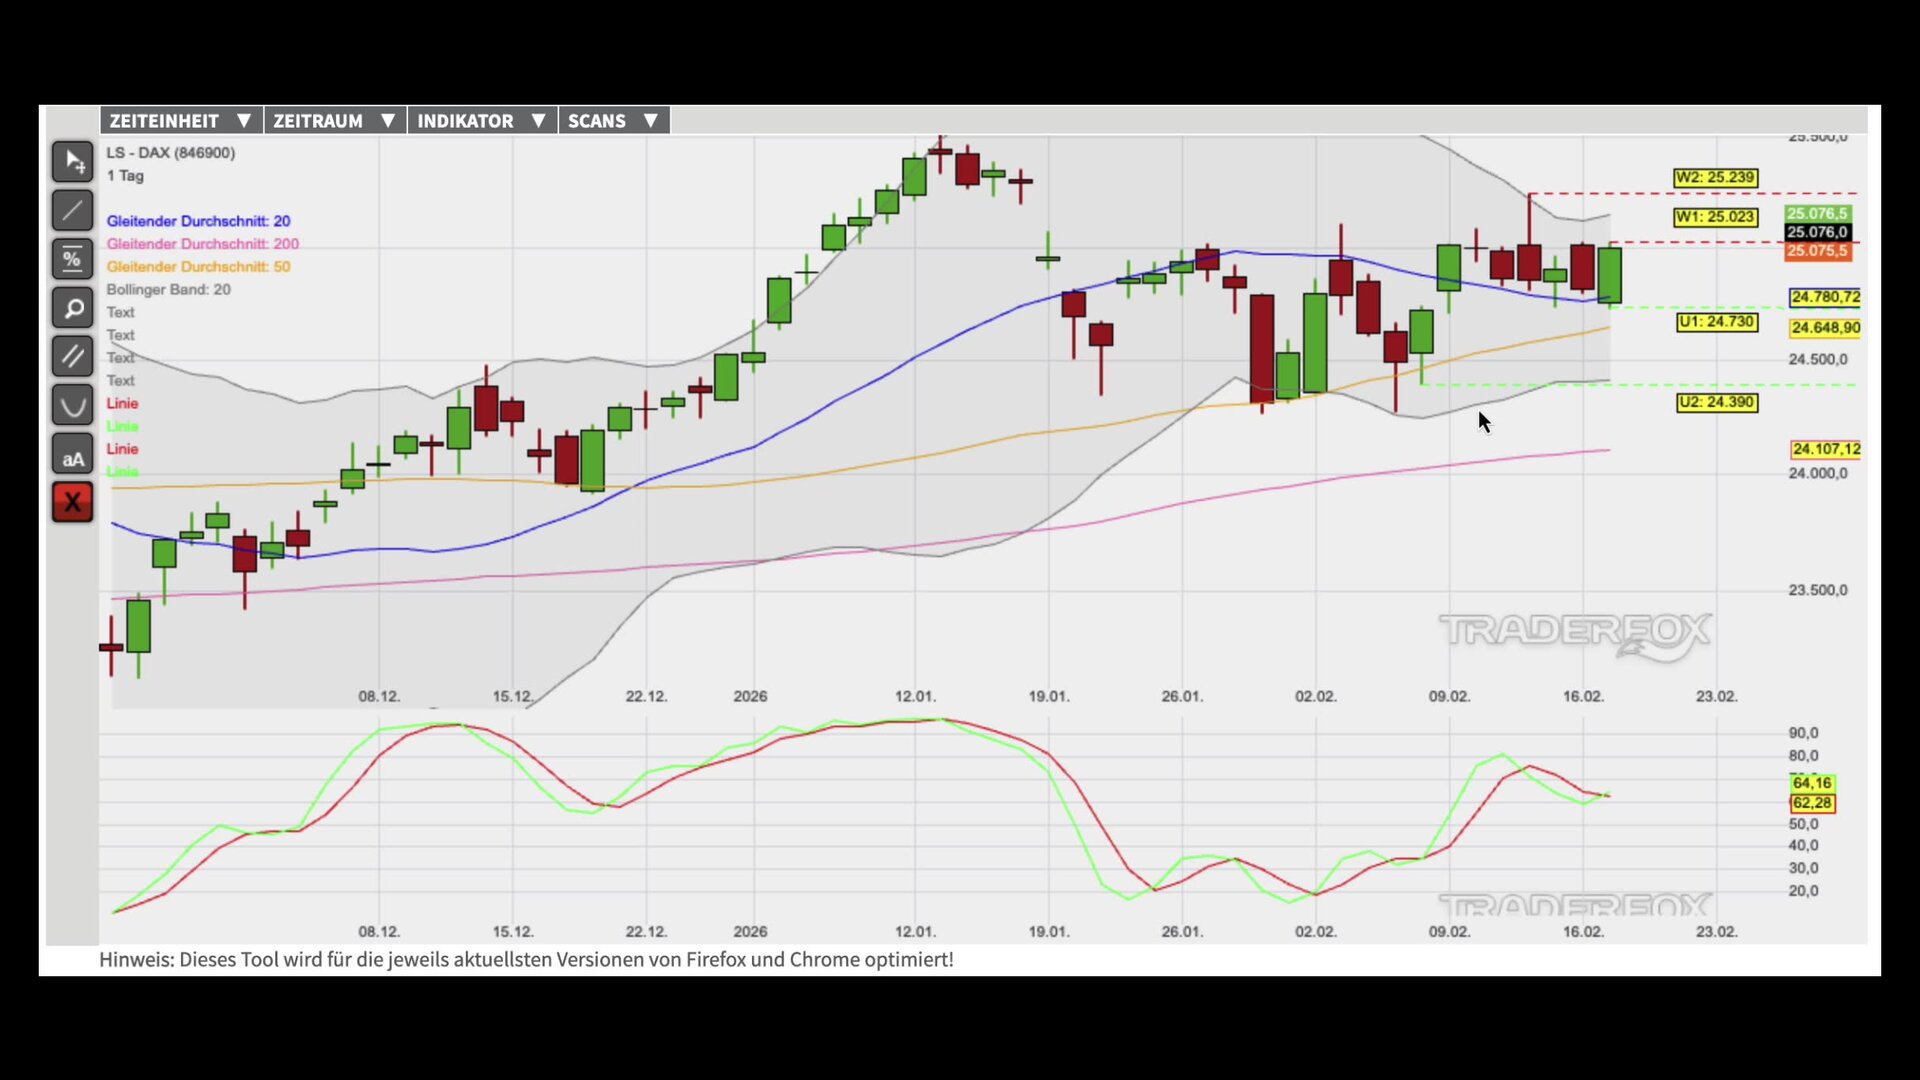The image size is (1920, 1080).
Task: Select the curve arc drawing tool
Action: coord(72,406)
